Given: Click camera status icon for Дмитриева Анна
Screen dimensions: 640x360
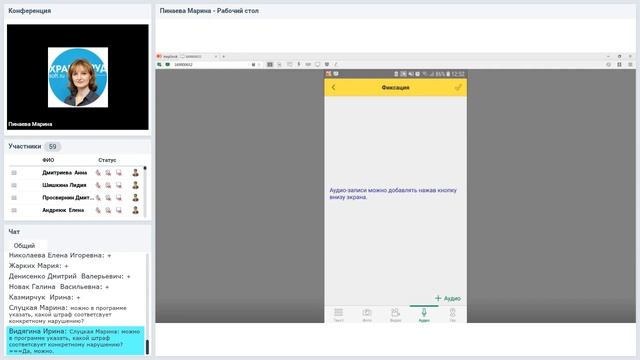Looking at the screenshot, I should pos(108,173).
